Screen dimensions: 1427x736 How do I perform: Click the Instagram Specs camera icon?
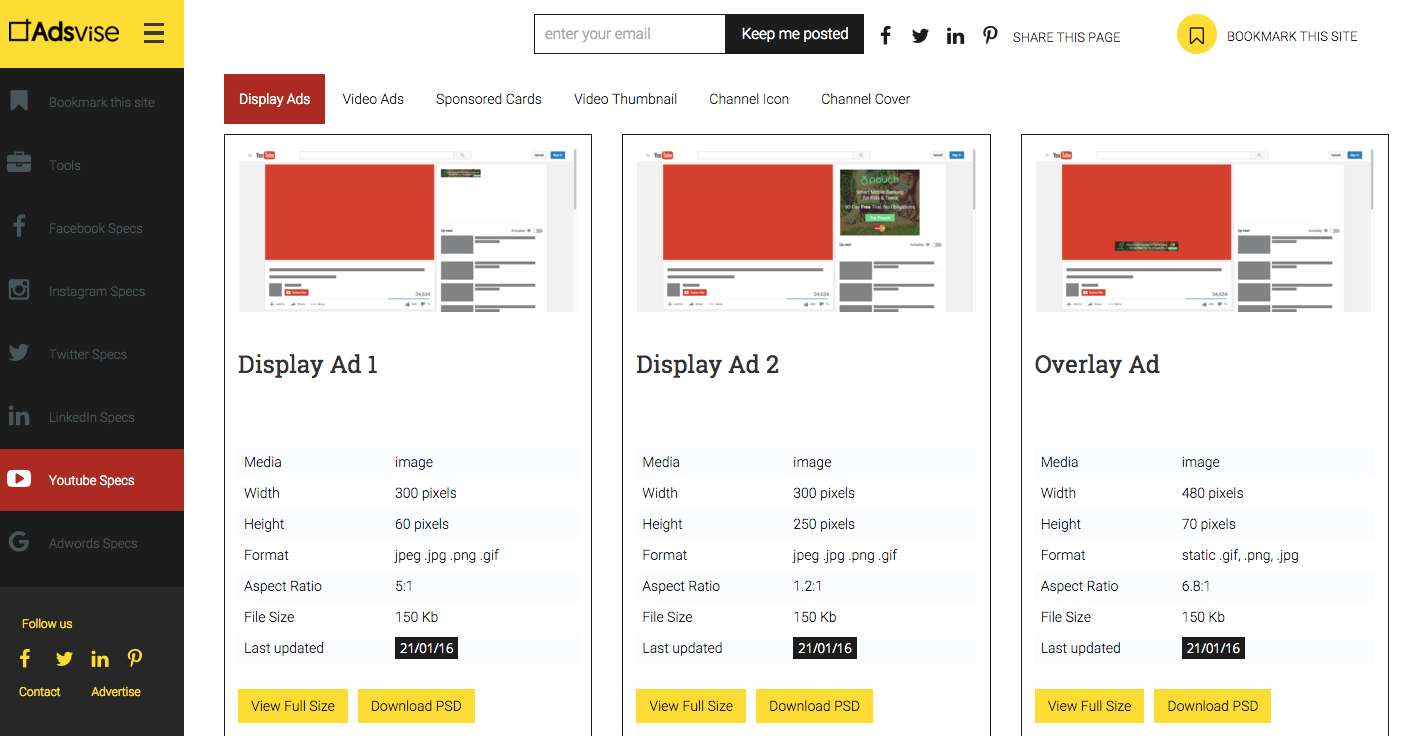click(19, 290)
